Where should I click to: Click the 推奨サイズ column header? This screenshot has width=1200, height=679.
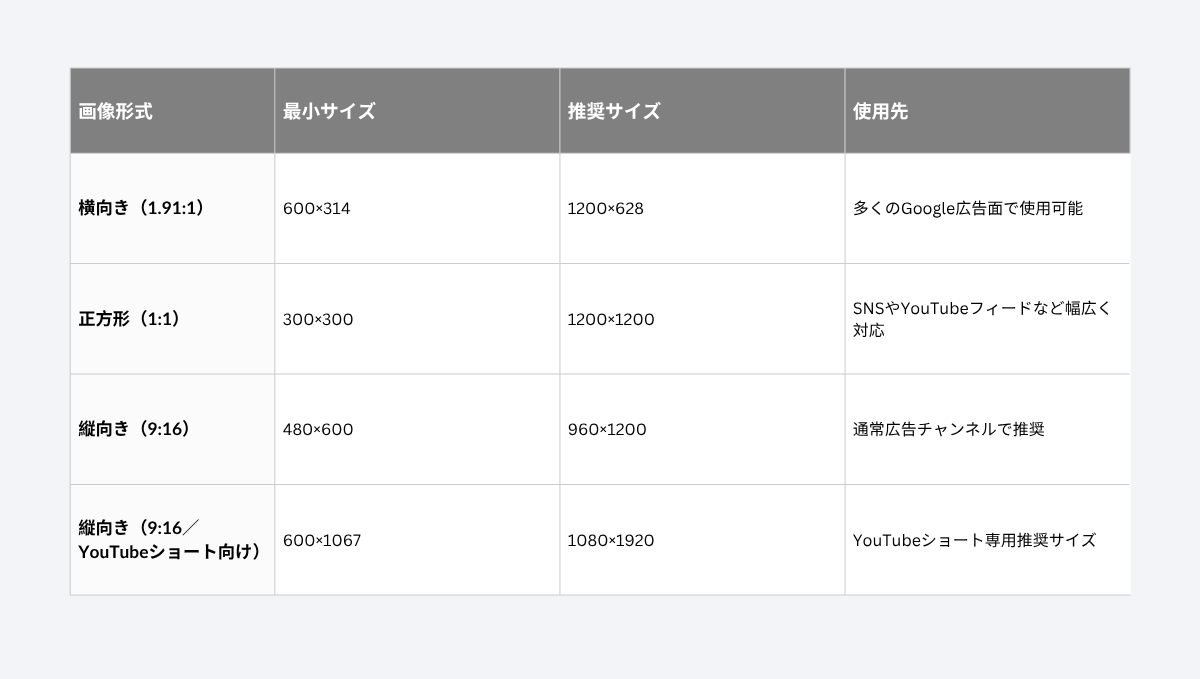(702, 111)
